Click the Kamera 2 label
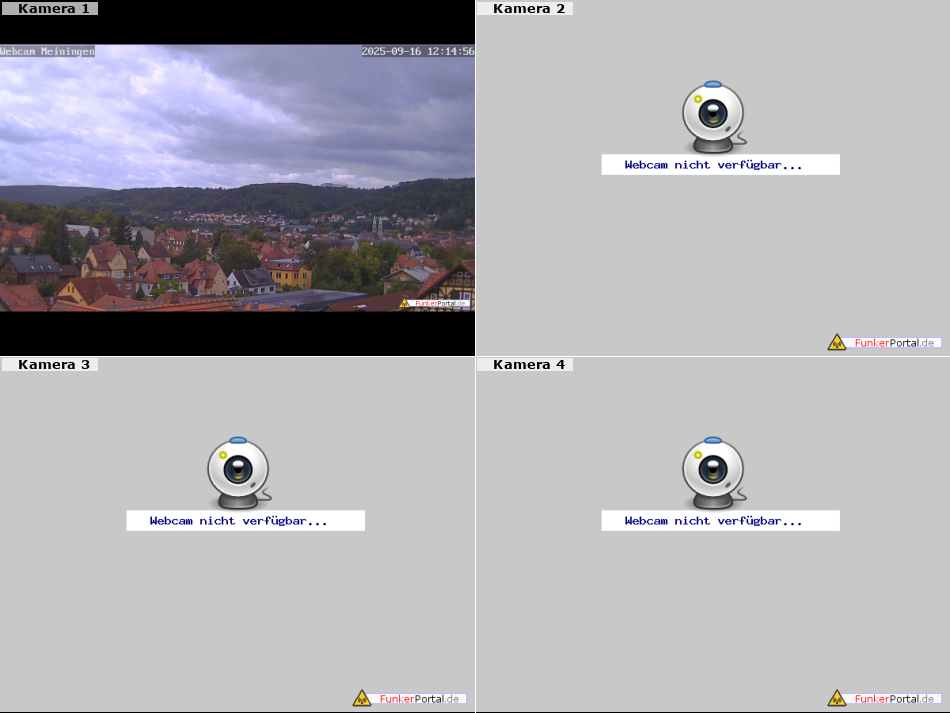 [x=525, y=8]
